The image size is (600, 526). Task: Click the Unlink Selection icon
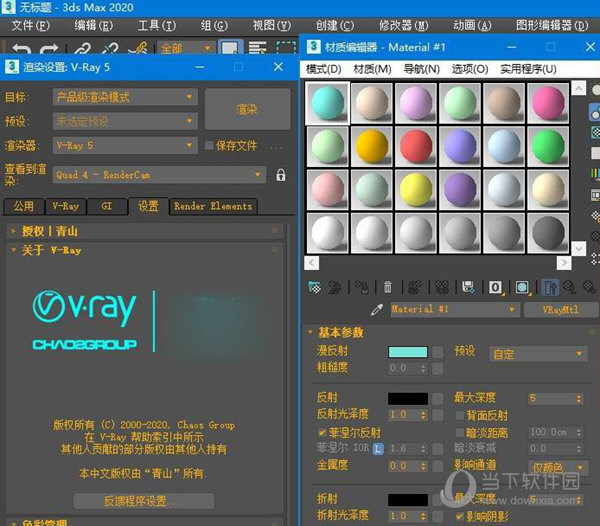pos(110,49)
